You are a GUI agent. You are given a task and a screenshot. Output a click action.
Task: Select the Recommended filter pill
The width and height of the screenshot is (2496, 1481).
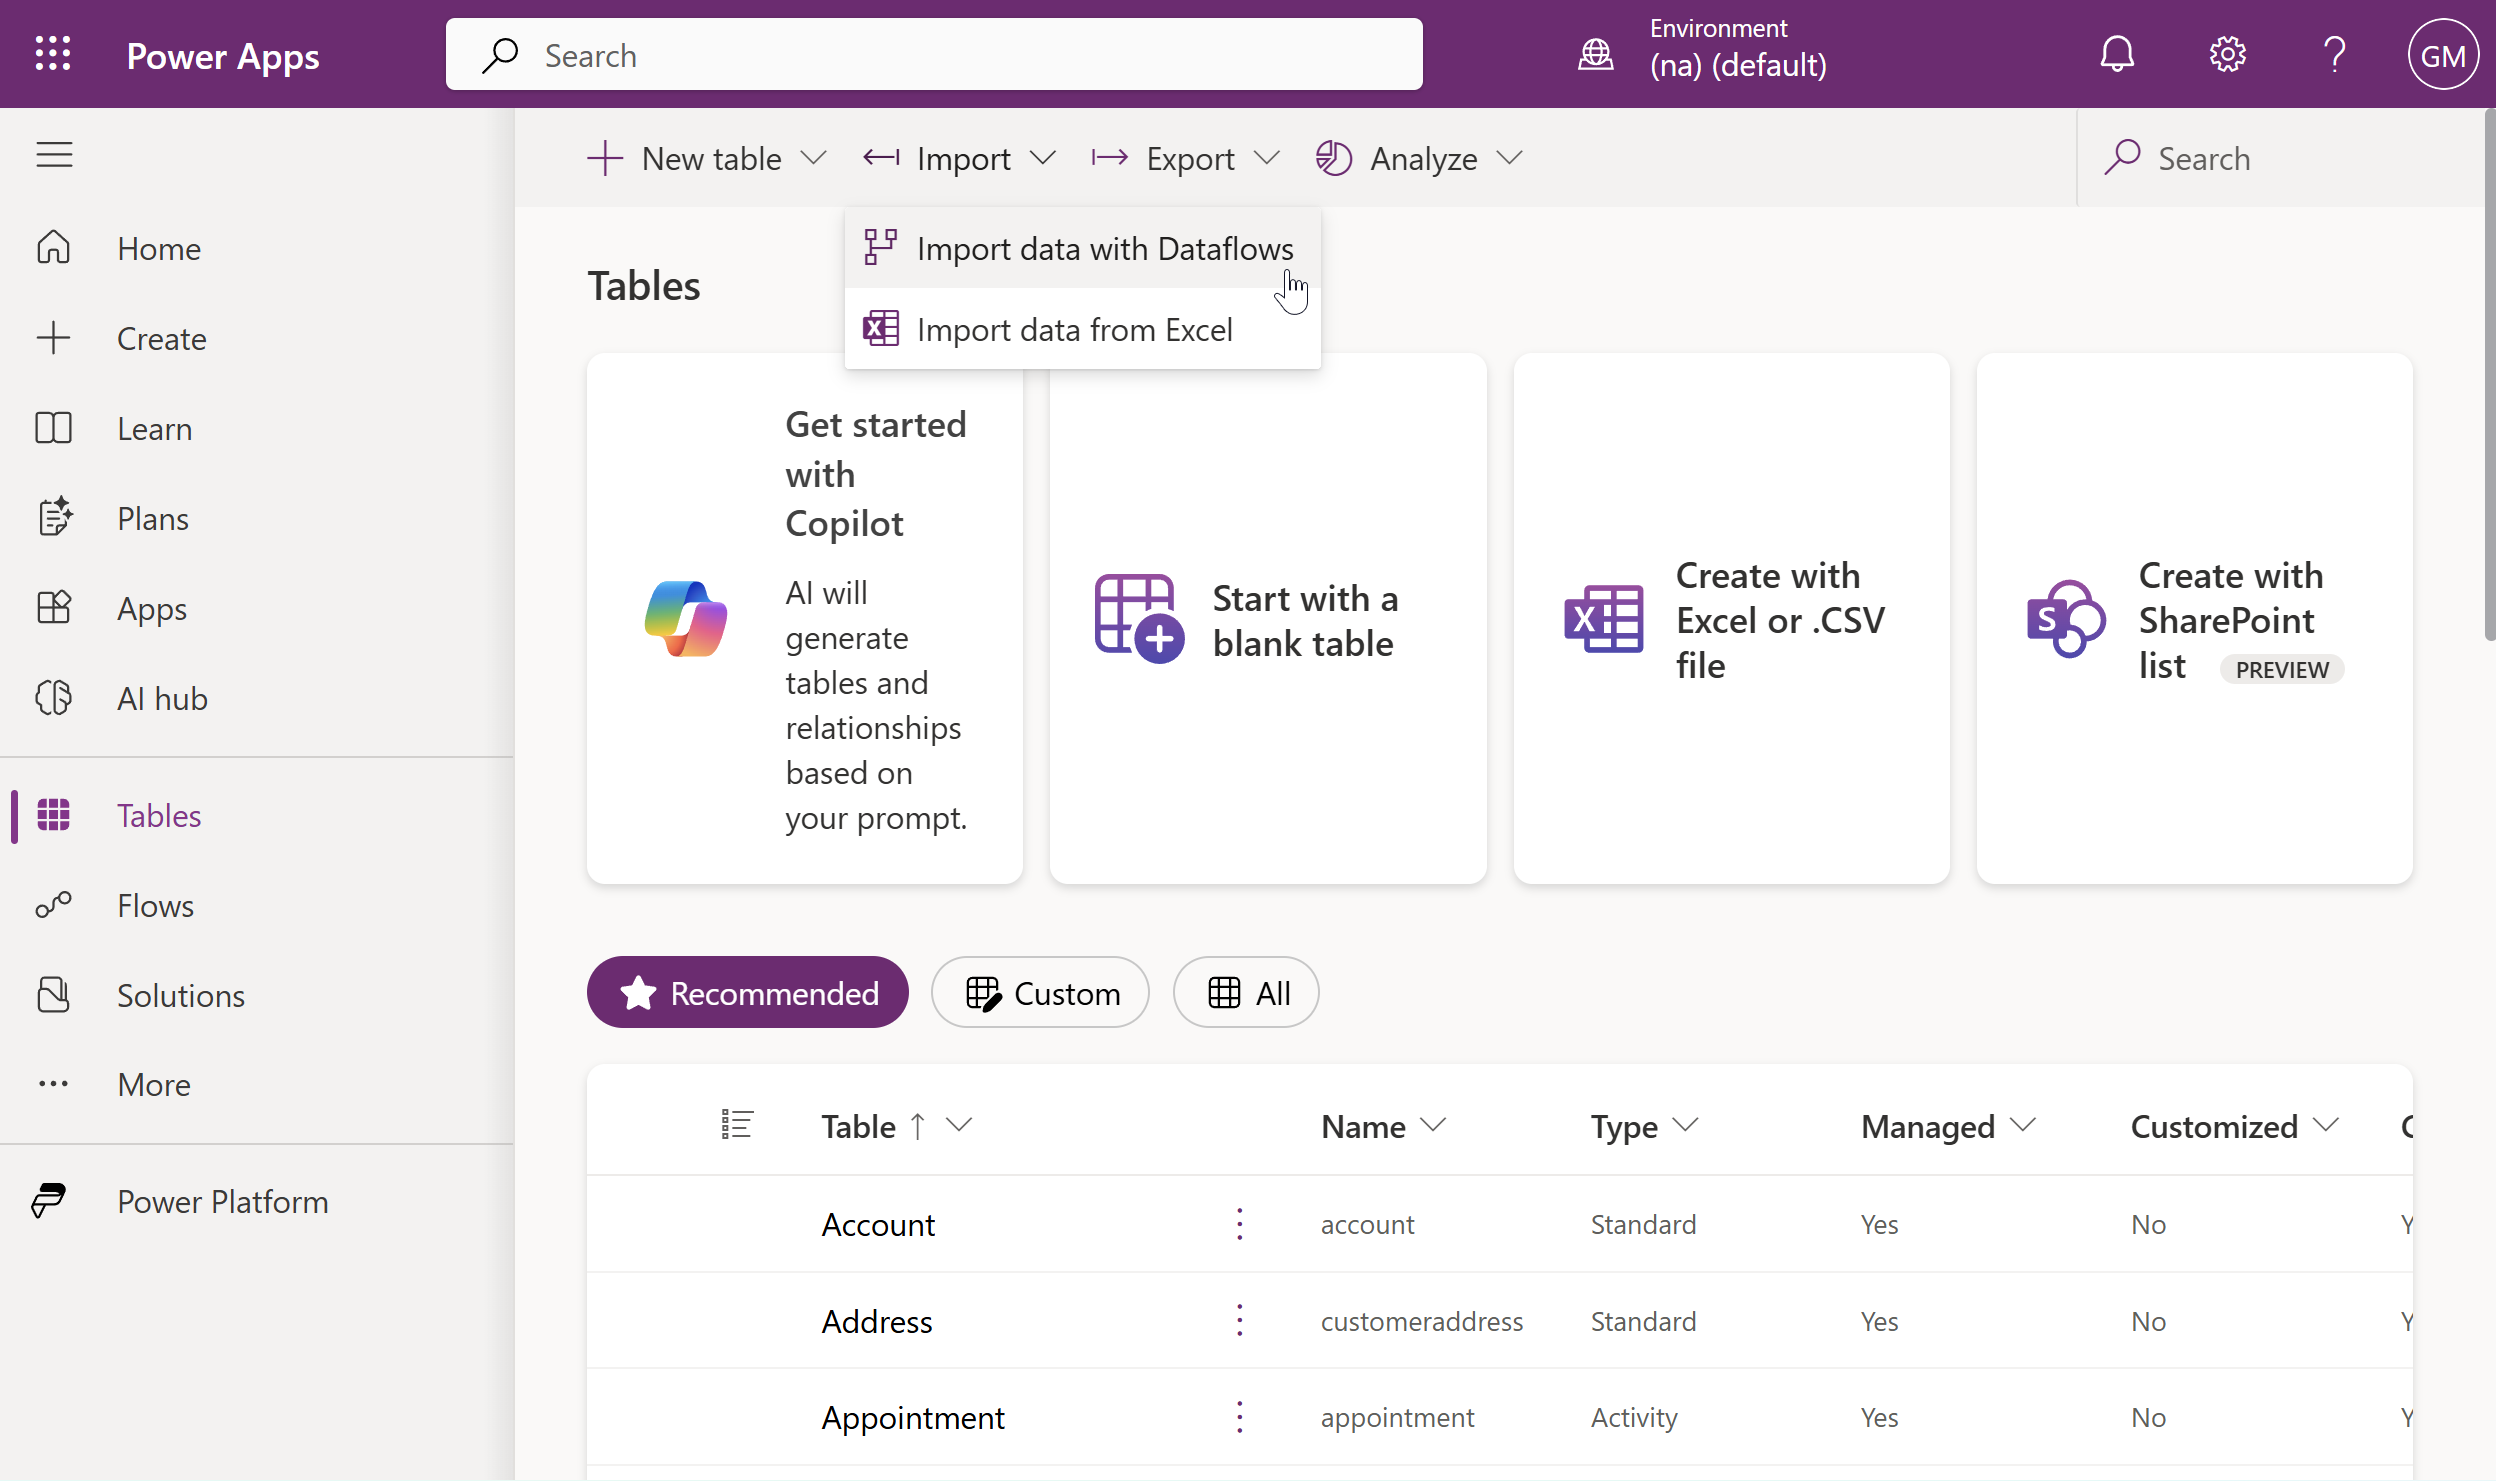[747, 992]
